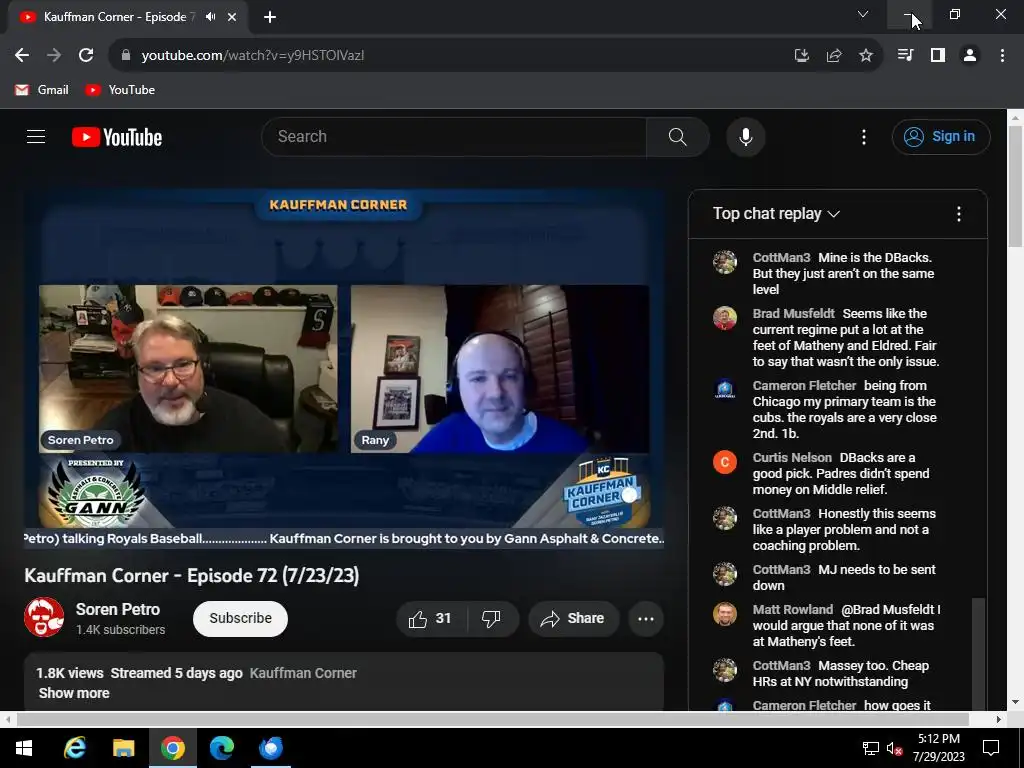
Task: Go back with browser back arrow
Action: [x=22, y=56]
